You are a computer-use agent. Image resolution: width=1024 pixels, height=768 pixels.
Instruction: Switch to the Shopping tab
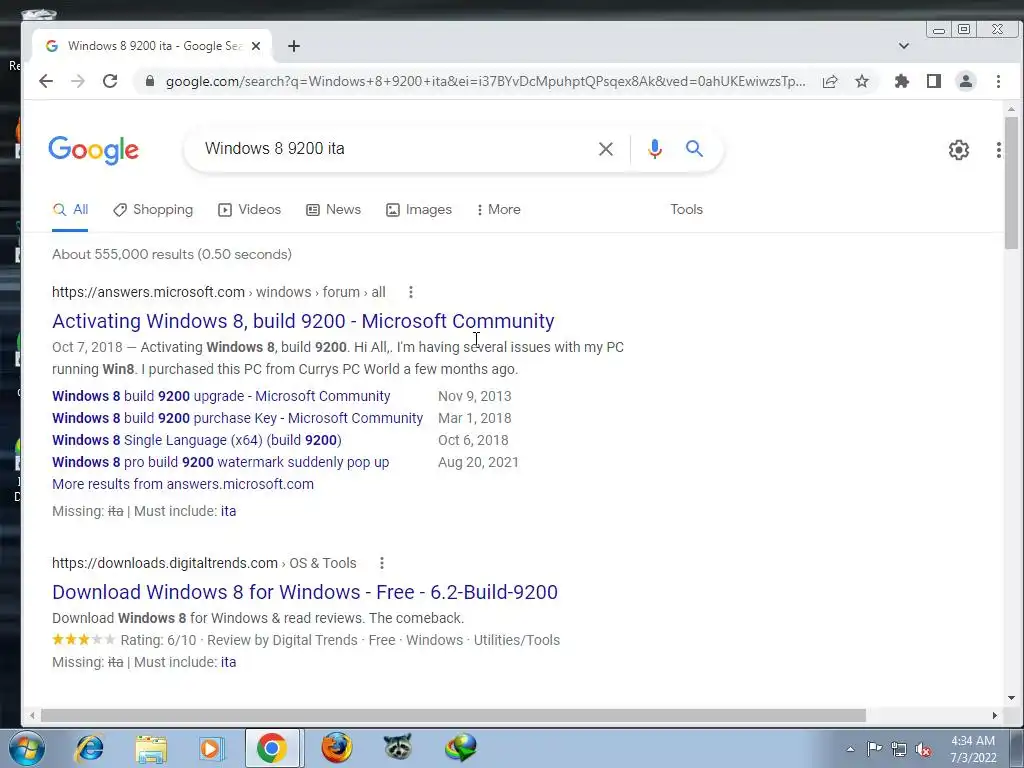click(x=153, y=210)
